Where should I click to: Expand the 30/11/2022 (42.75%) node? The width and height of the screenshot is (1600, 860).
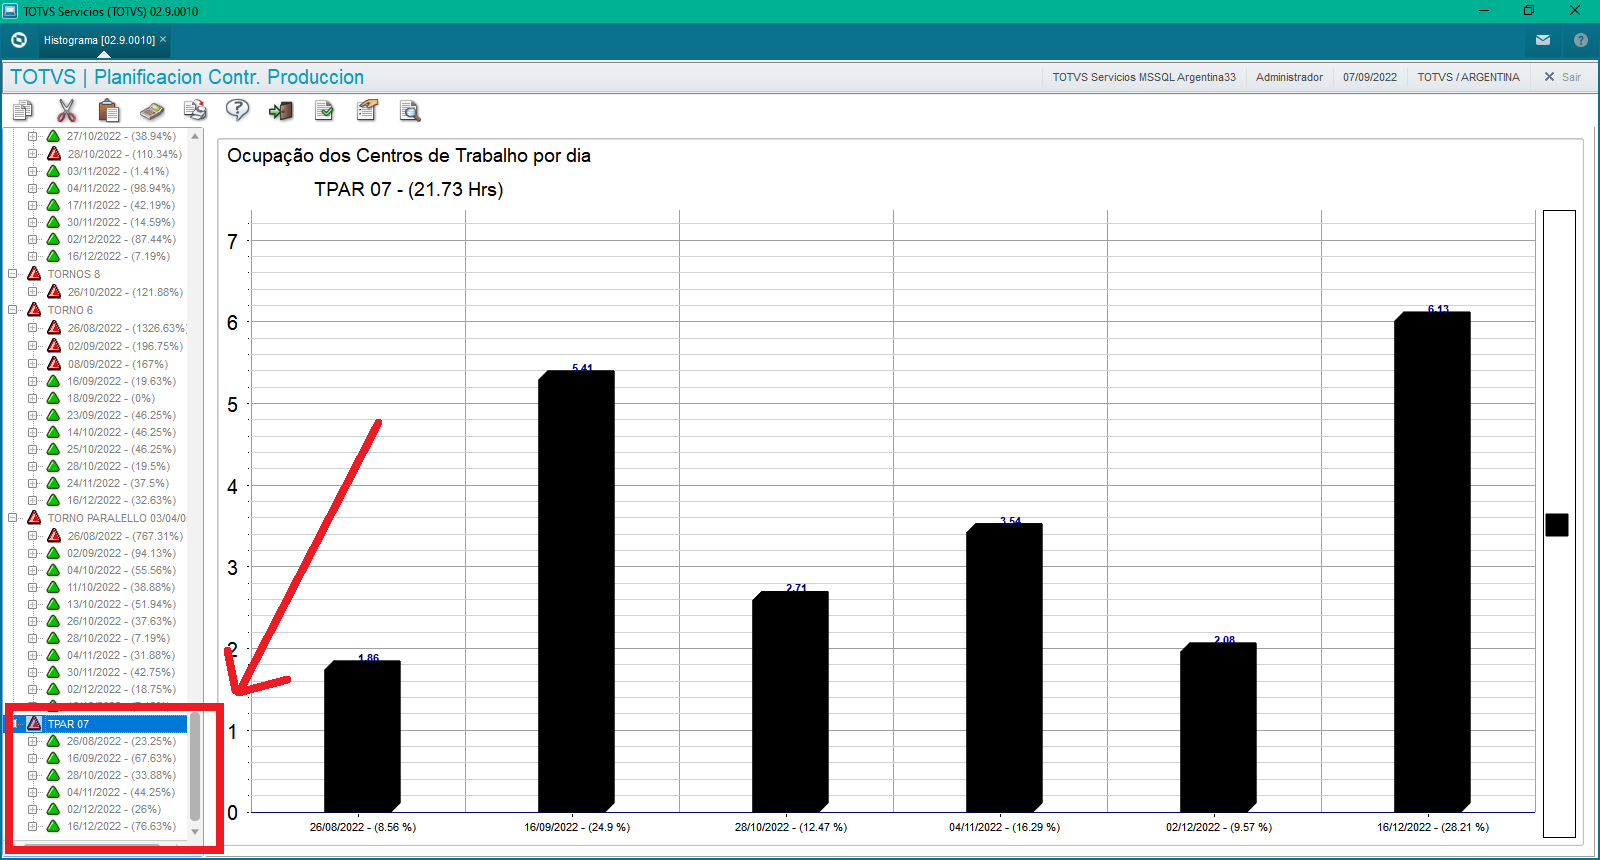tap(33, 671)
